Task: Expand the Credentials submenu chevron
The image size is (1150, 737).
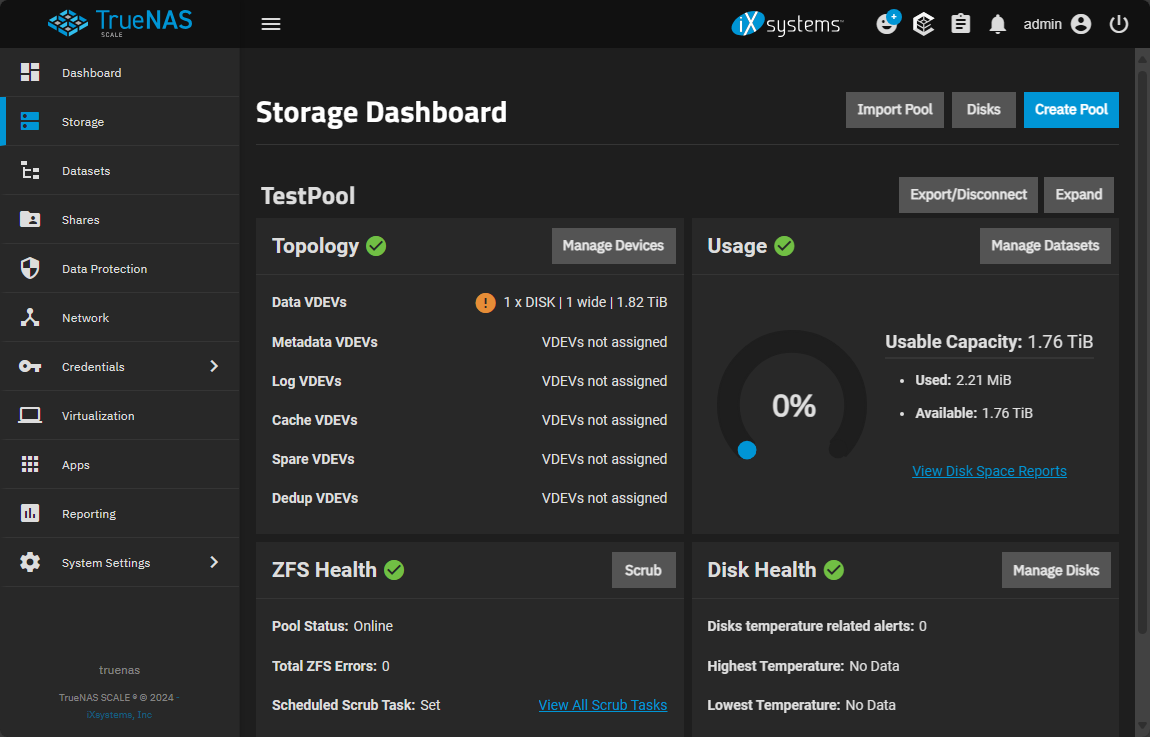Action: 213,366
